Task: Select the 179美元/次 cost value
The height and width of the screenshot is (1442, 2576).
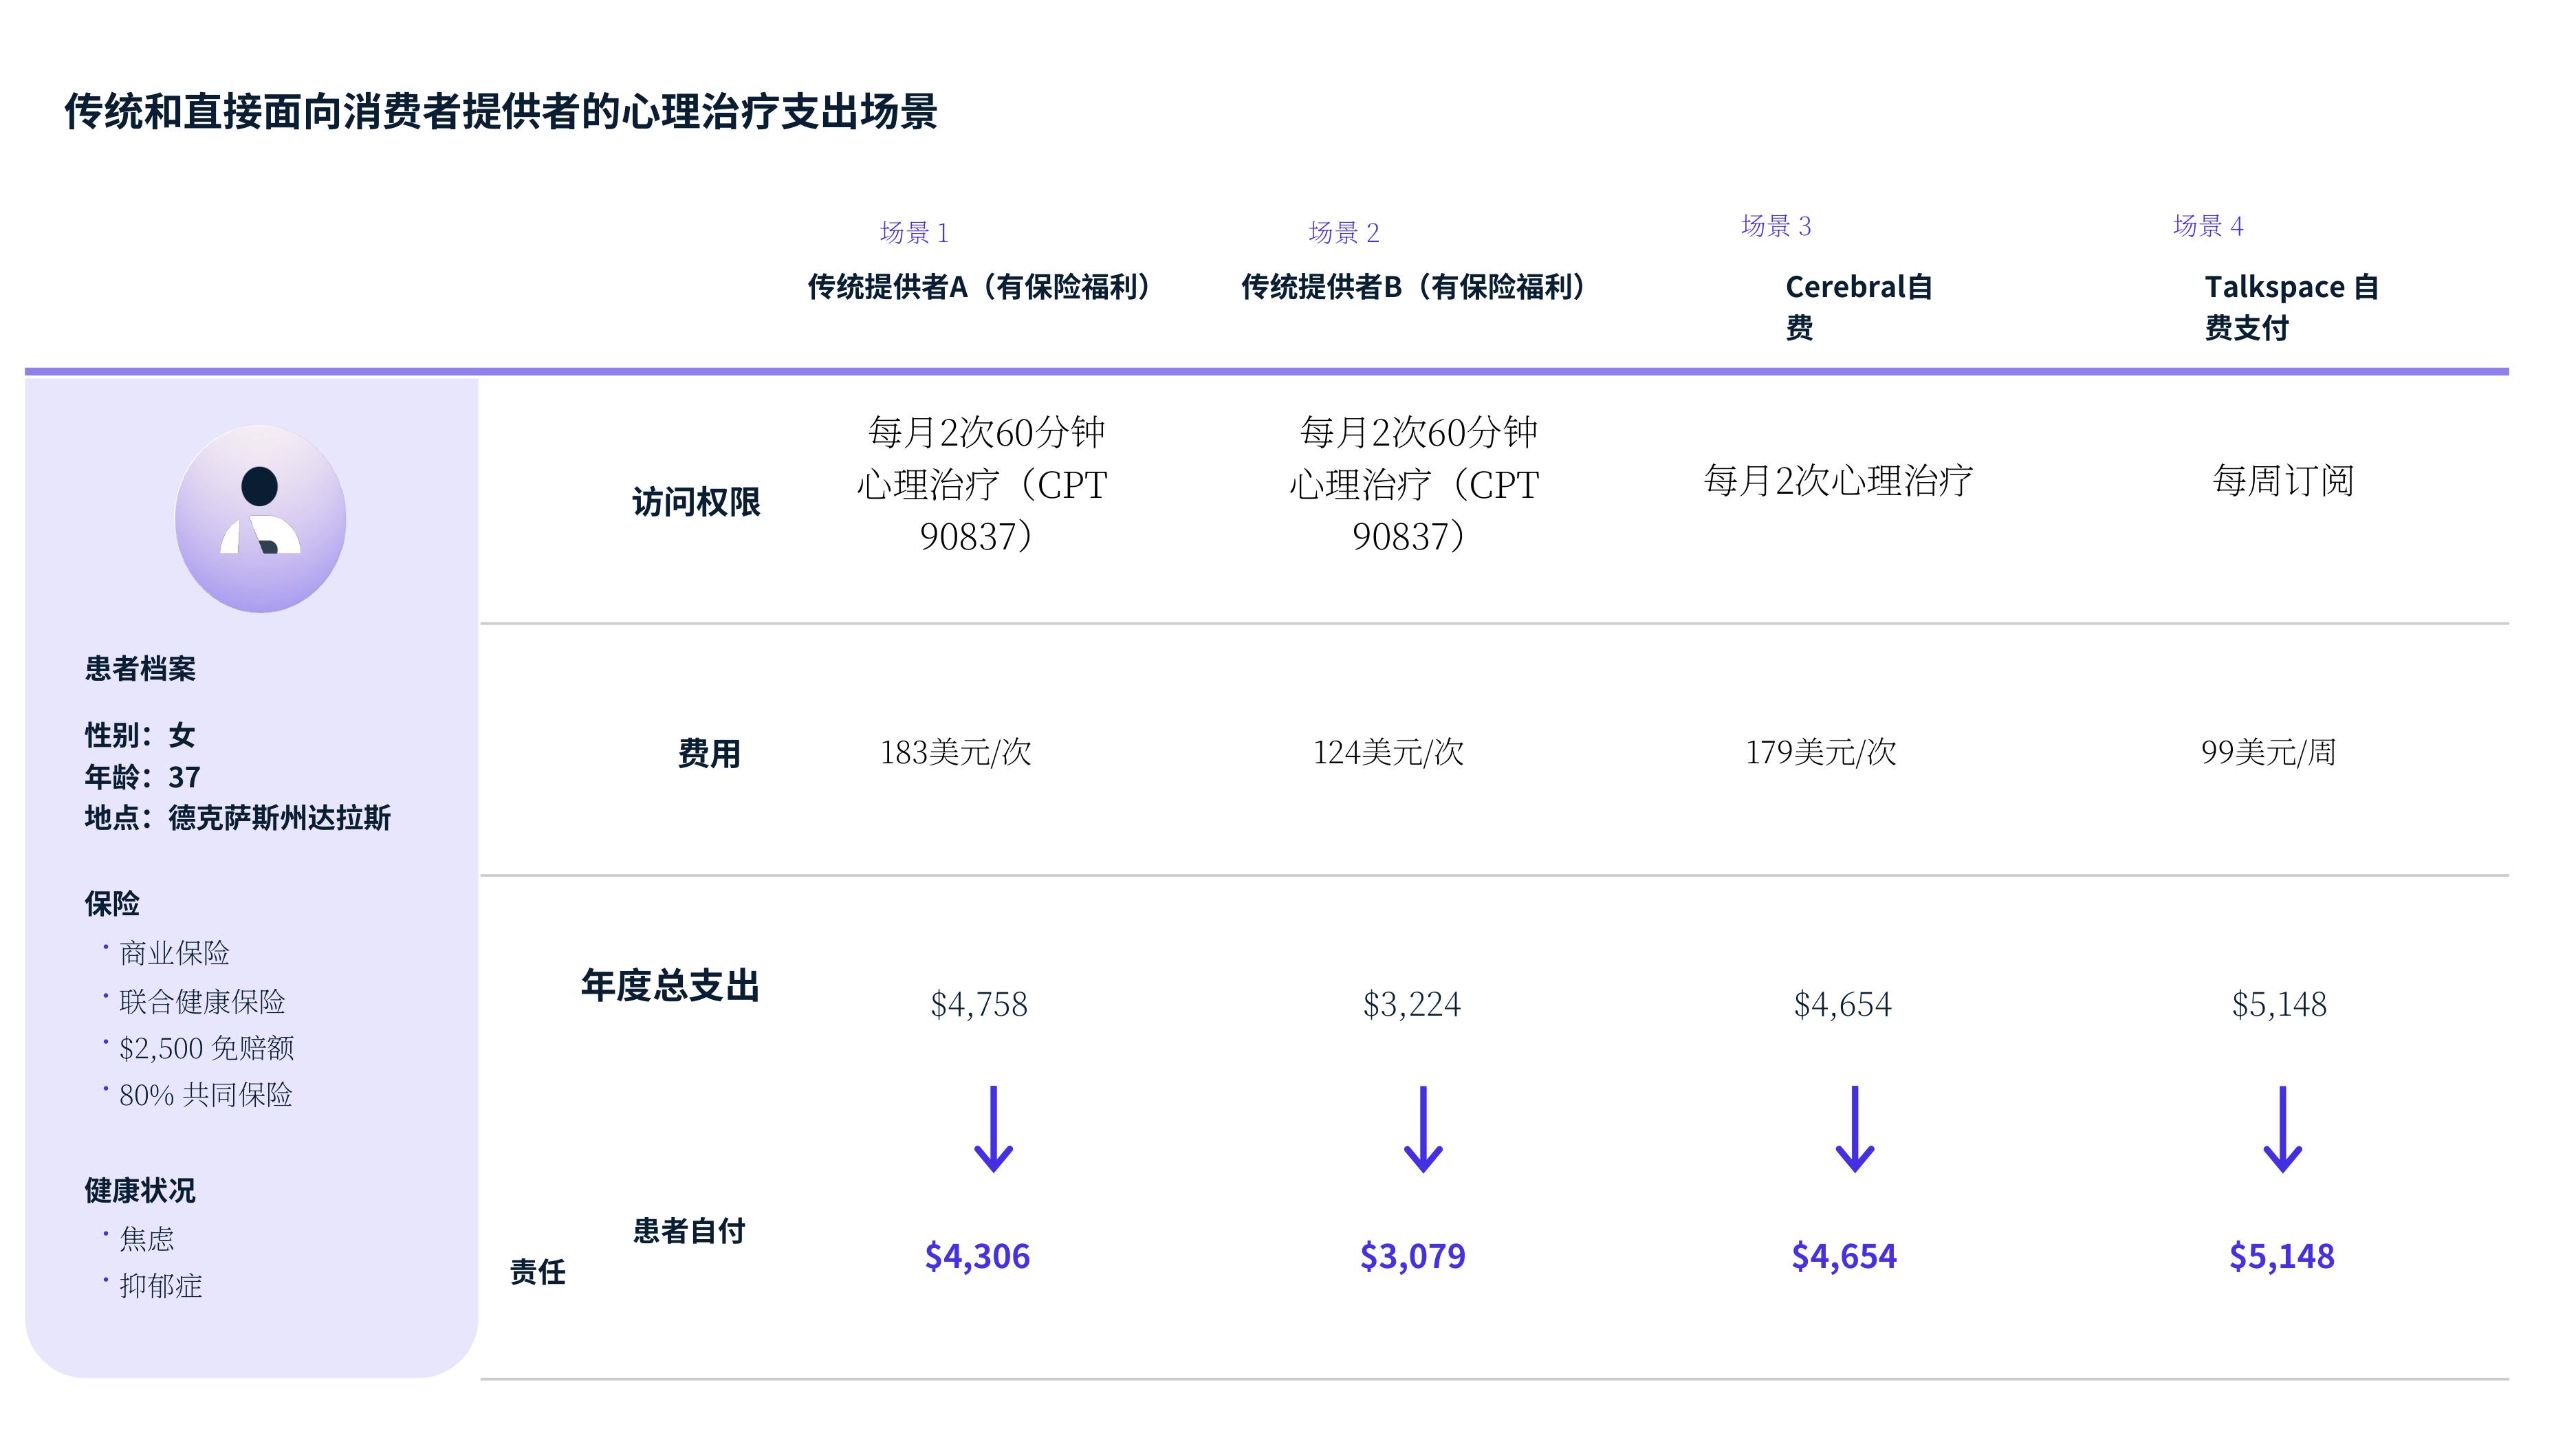Action: (1820, 752)
